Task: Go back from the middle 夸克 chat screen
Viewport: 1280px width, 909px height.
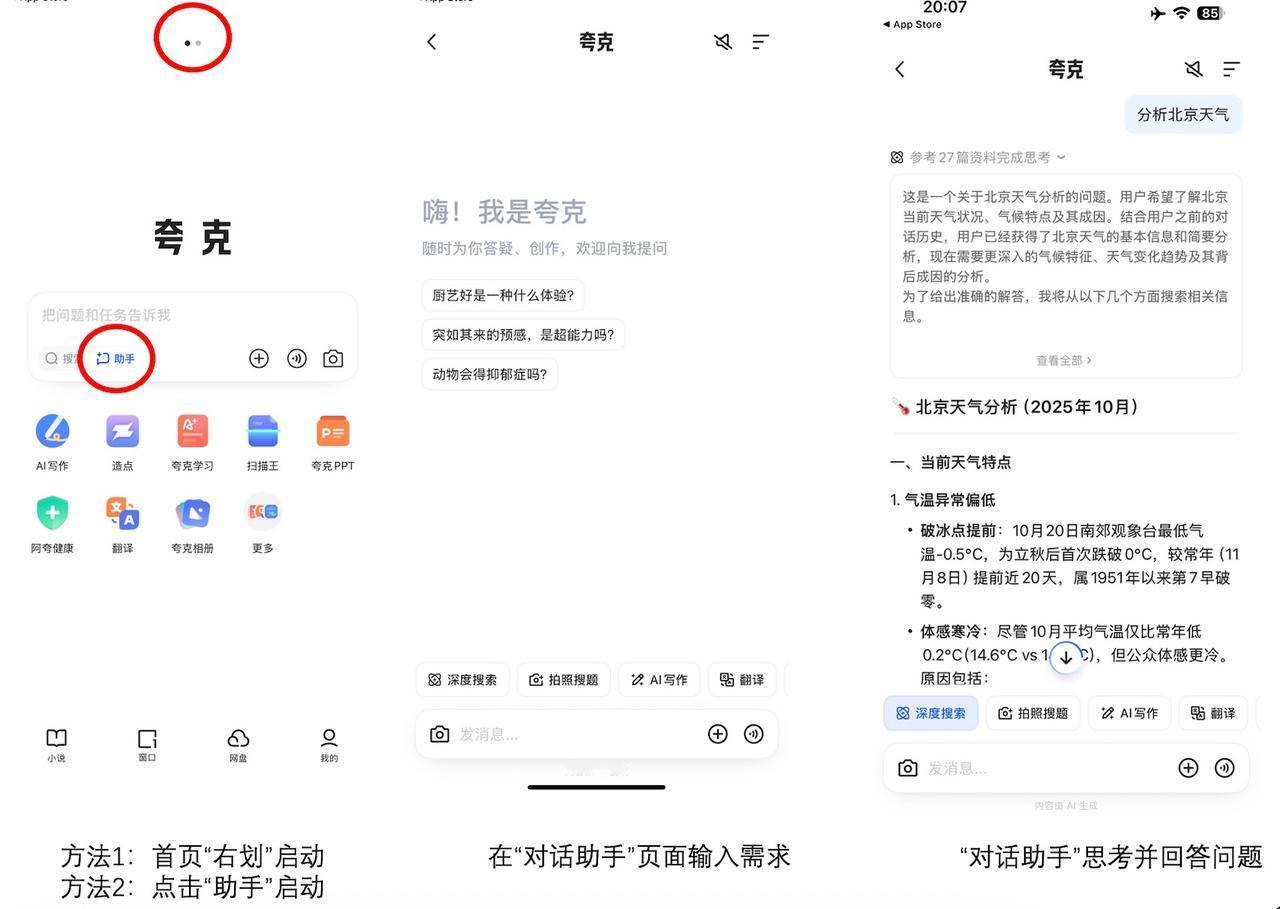Action: click(432, 42)
